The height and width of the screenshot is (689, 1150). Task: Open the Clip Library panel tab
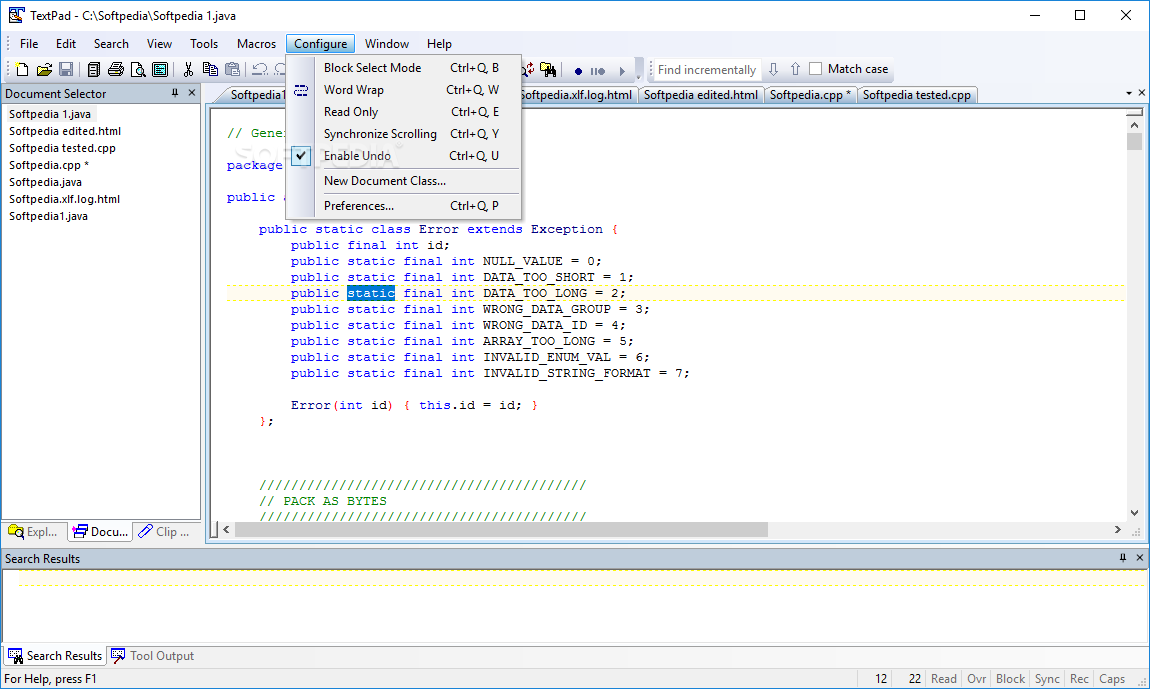point(164,532)
